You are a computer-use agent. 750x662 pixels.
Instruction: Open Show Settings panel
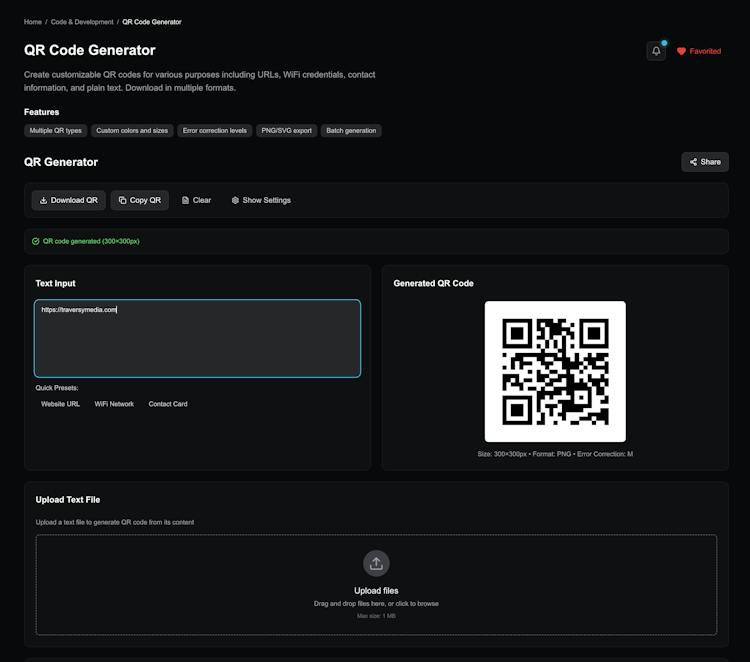tap(261, 200)
